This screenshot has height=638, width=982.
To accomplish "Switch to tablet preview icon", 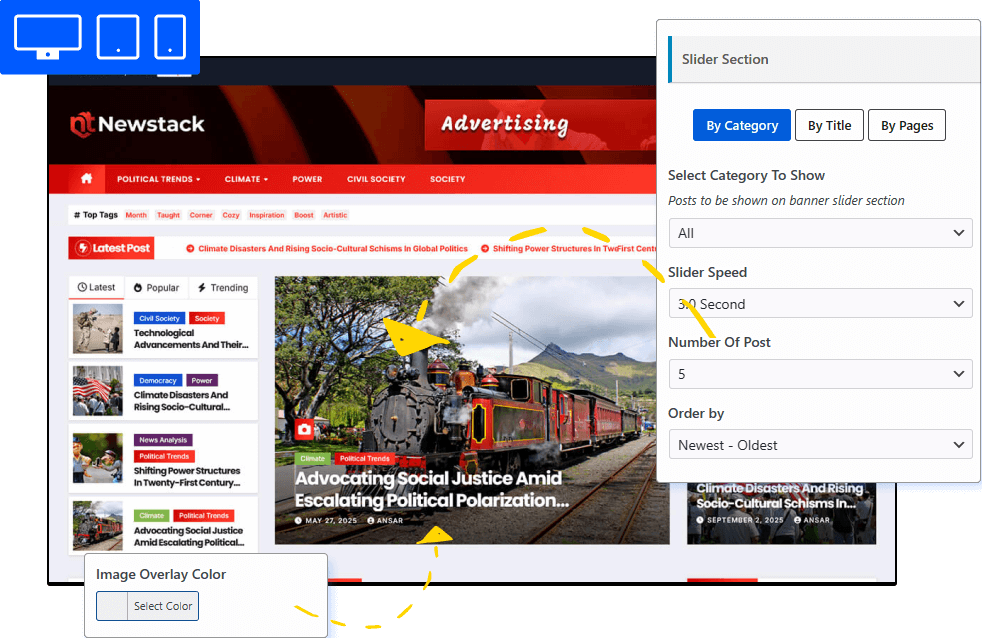I will [x=118, y=37].
